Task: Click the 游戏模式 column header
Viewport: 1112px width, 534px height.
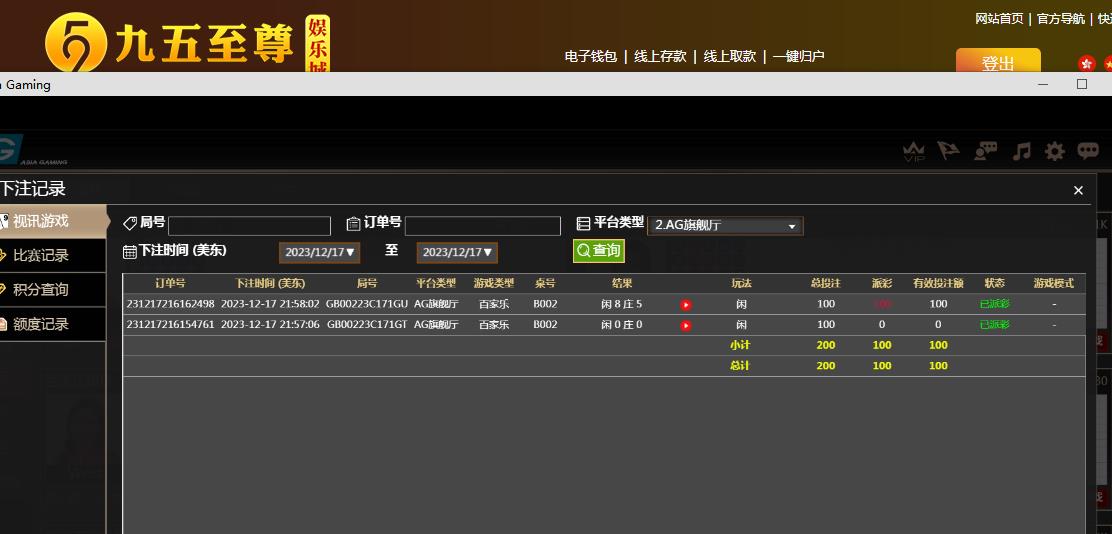Action: pos(1054,283)
